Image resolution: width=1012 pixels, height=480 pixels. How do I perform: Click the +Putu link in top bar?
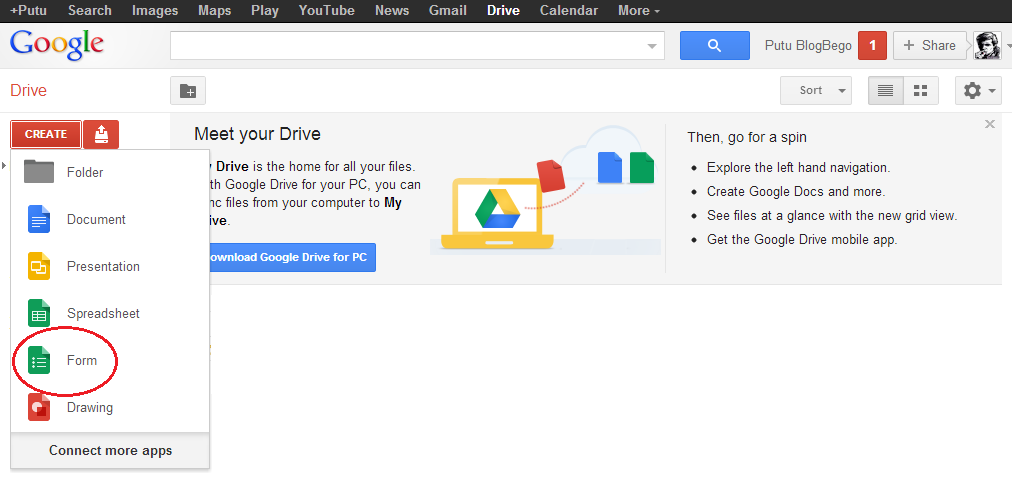tap(28, 10)
